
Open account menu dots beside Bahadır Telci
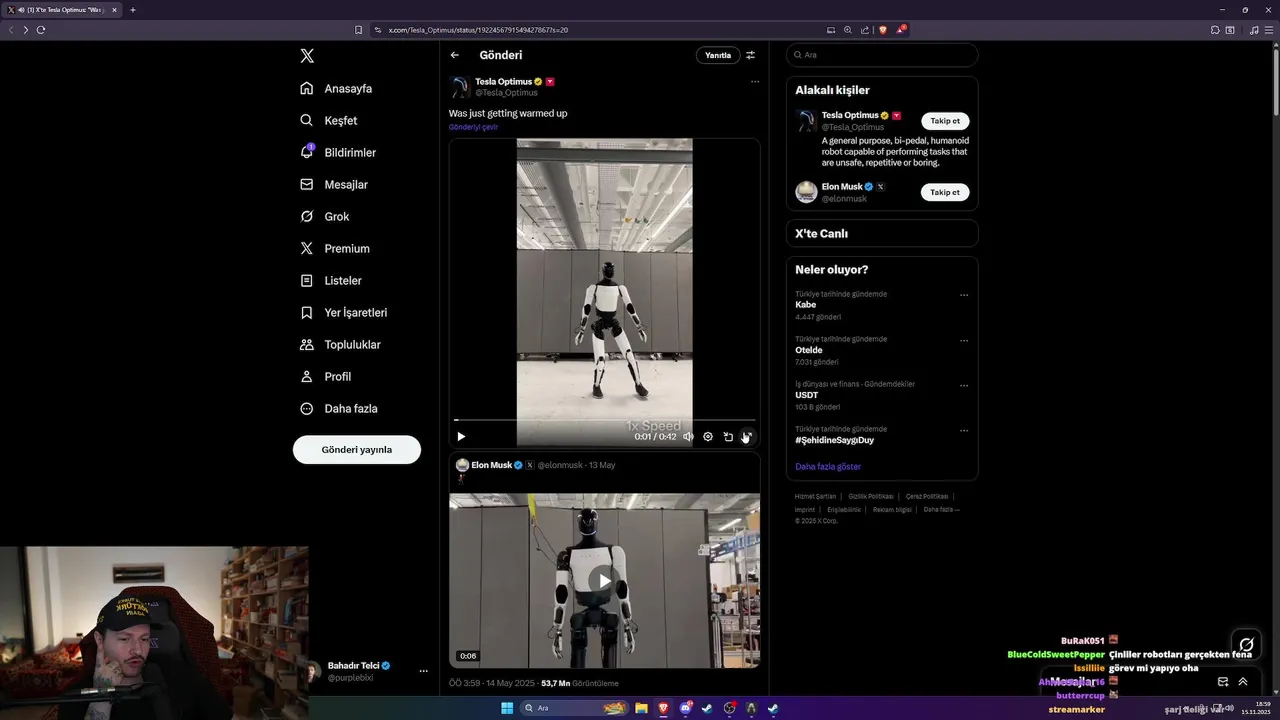424,671
